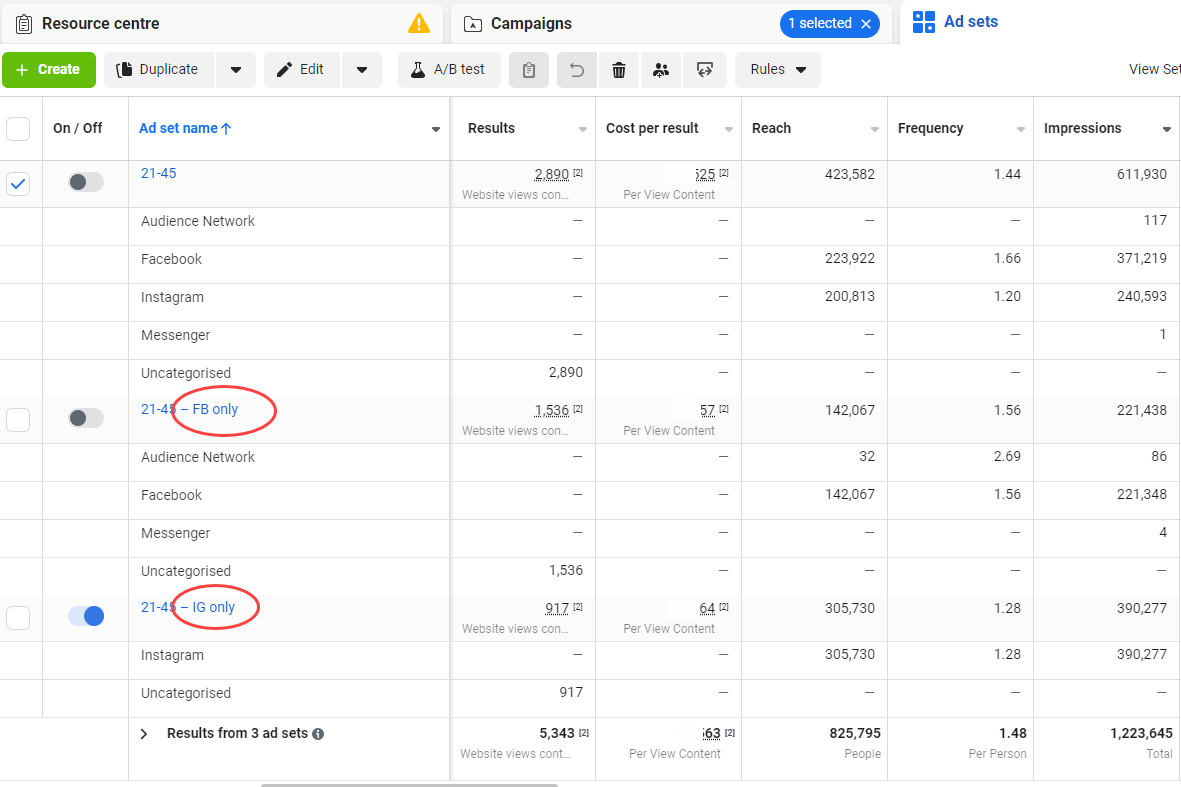Open the Duplicate dropdown arrow
The height and width of the screenshot is (787, 1181).
click(x=236, y=70)
